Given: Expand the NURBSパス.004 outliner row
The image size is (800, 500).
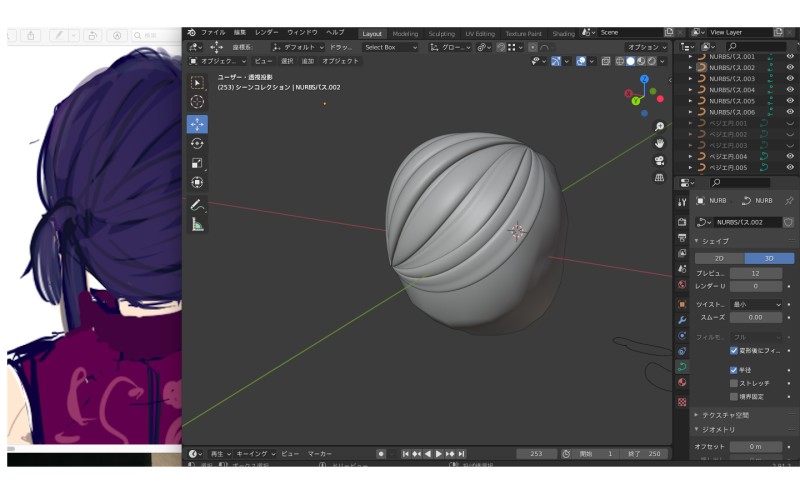Looking at the screenshot, I should (x=690, y=90).
